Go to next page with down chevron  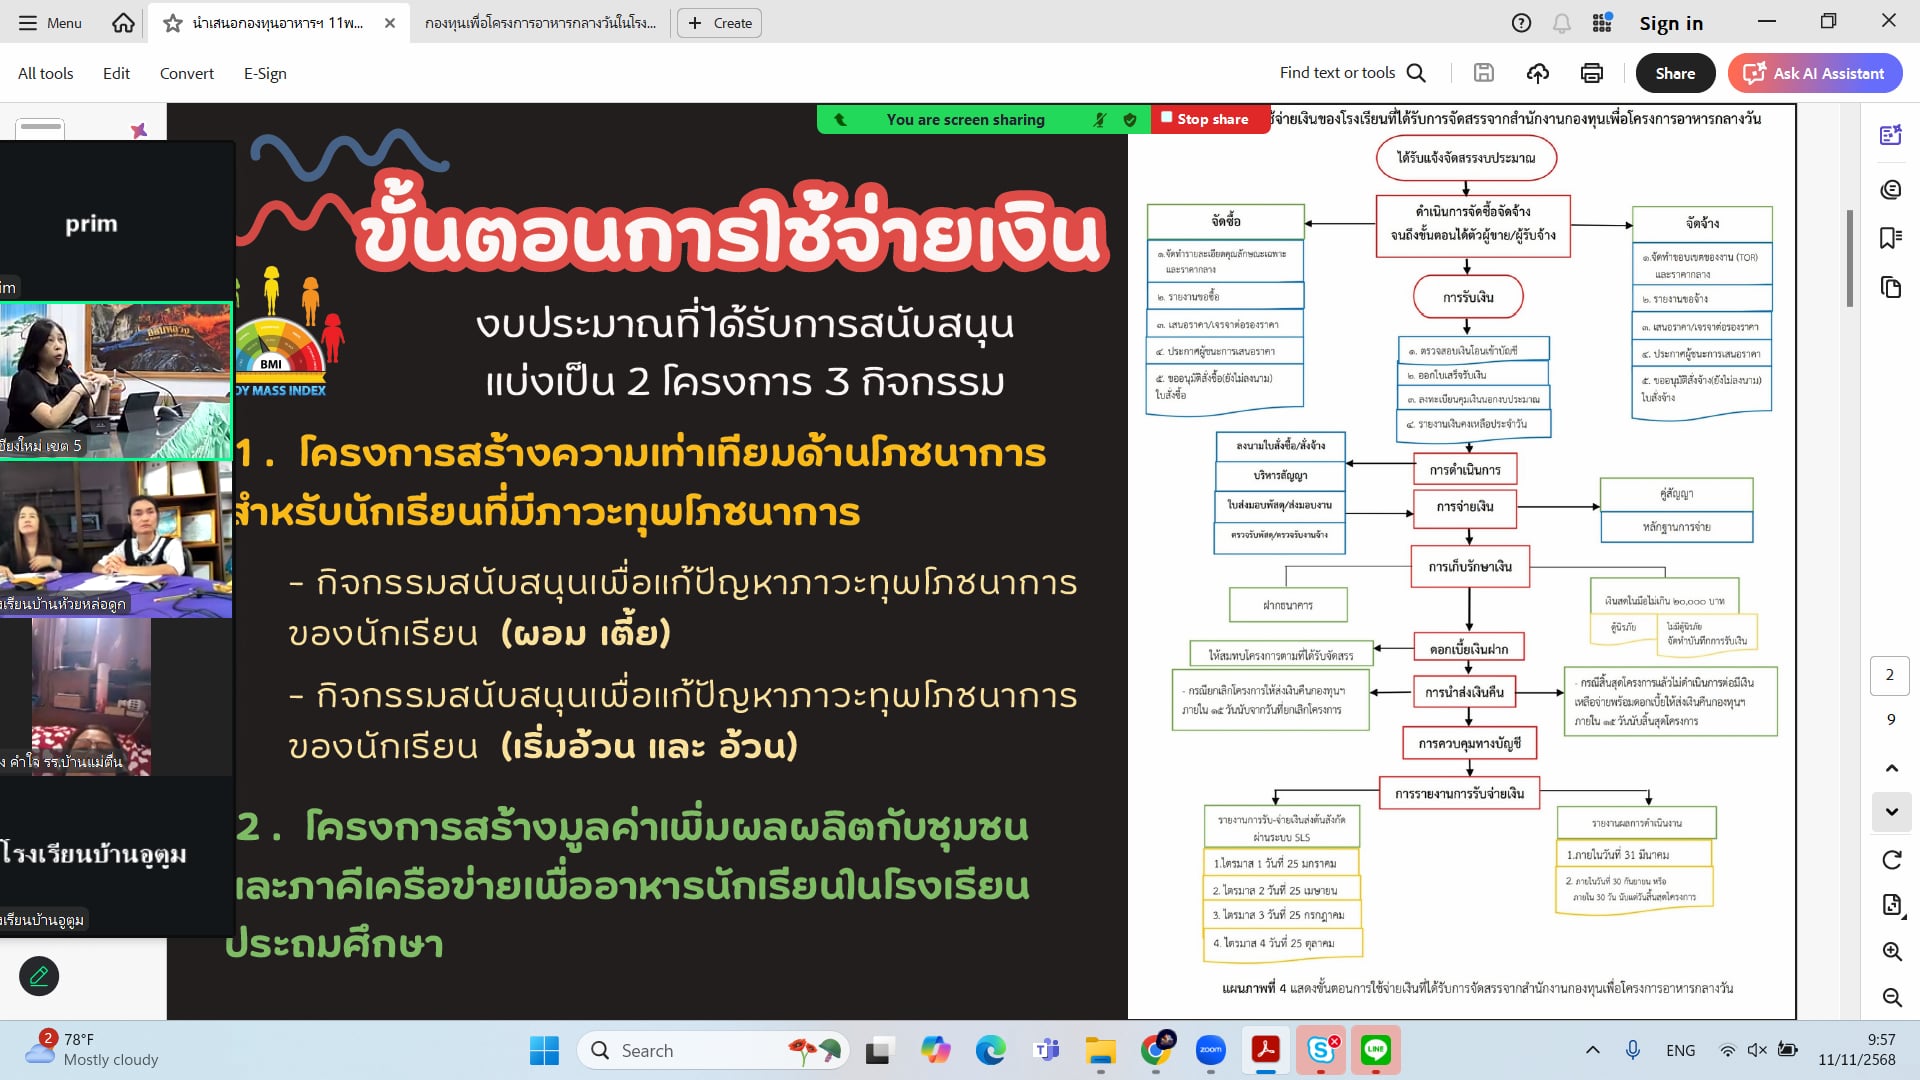coord(1891,811)
